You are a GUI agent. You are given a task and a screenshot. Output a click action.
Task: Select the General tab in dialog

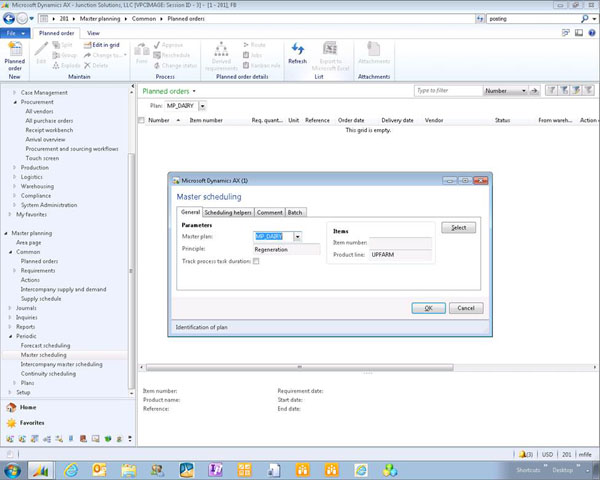point(190,212)
